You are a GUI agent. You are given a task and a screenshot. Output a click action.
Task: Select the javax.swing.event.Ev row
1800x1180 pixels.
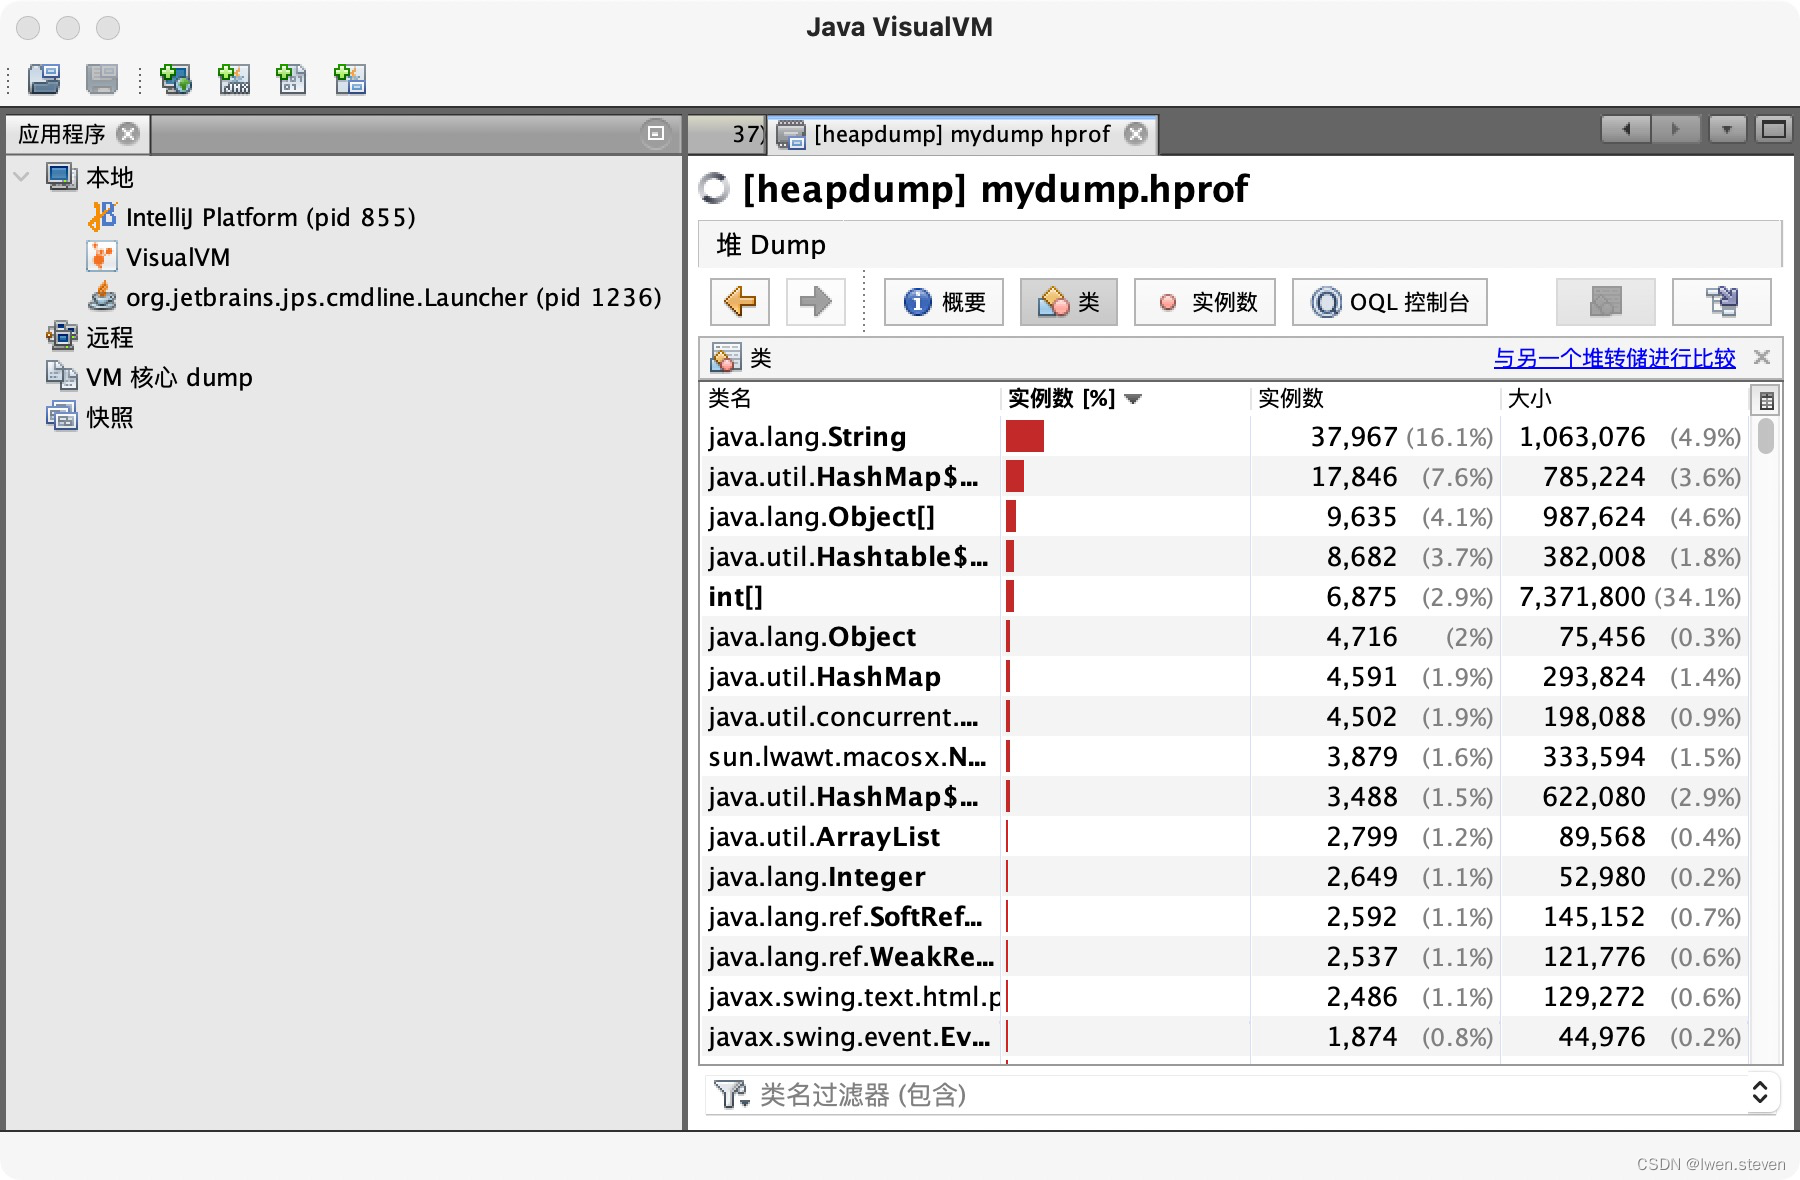click(x=1225, y=1037)
